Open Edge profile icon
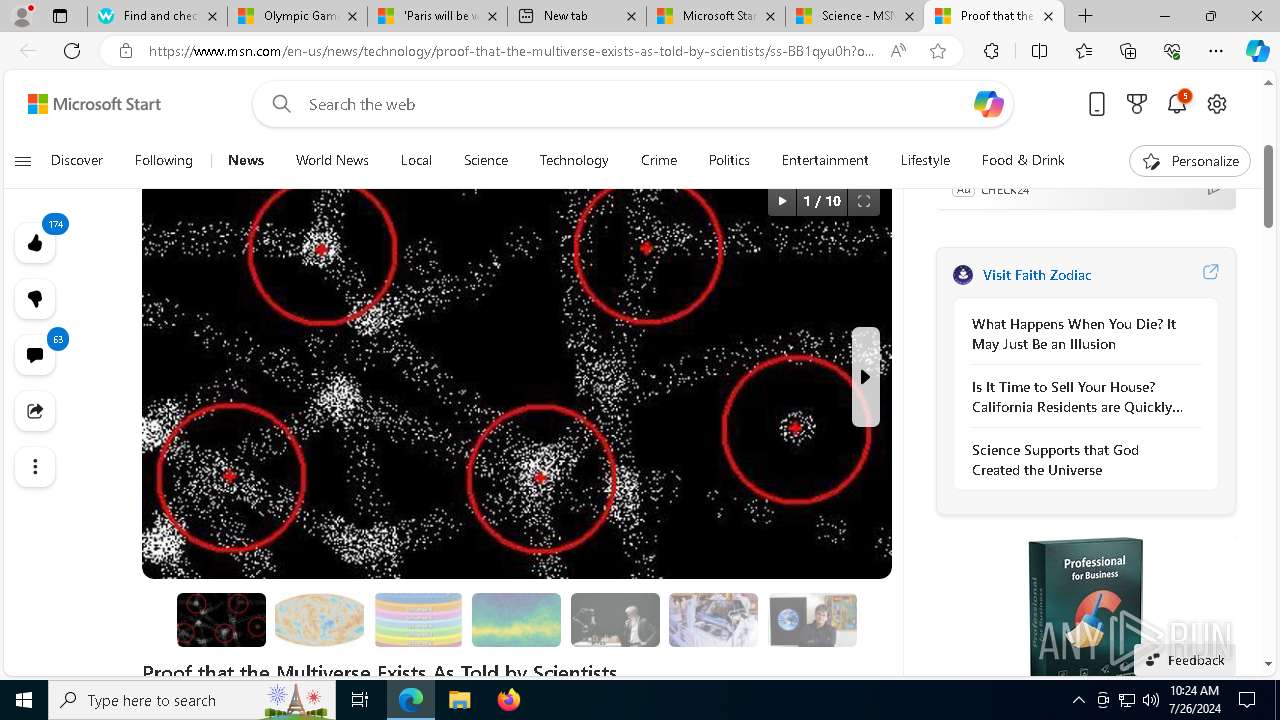 pos(23,15)
